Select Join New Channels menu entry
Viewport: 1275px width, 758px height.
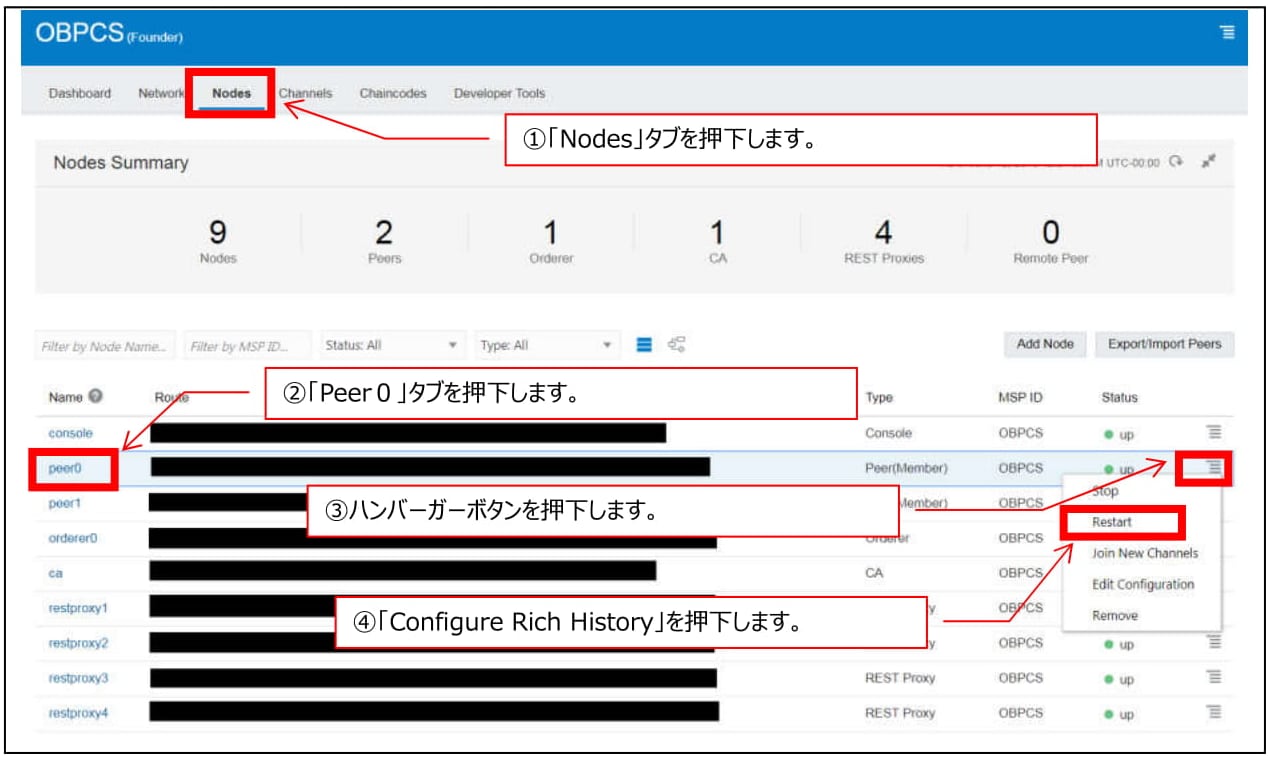pos(1144,553)
